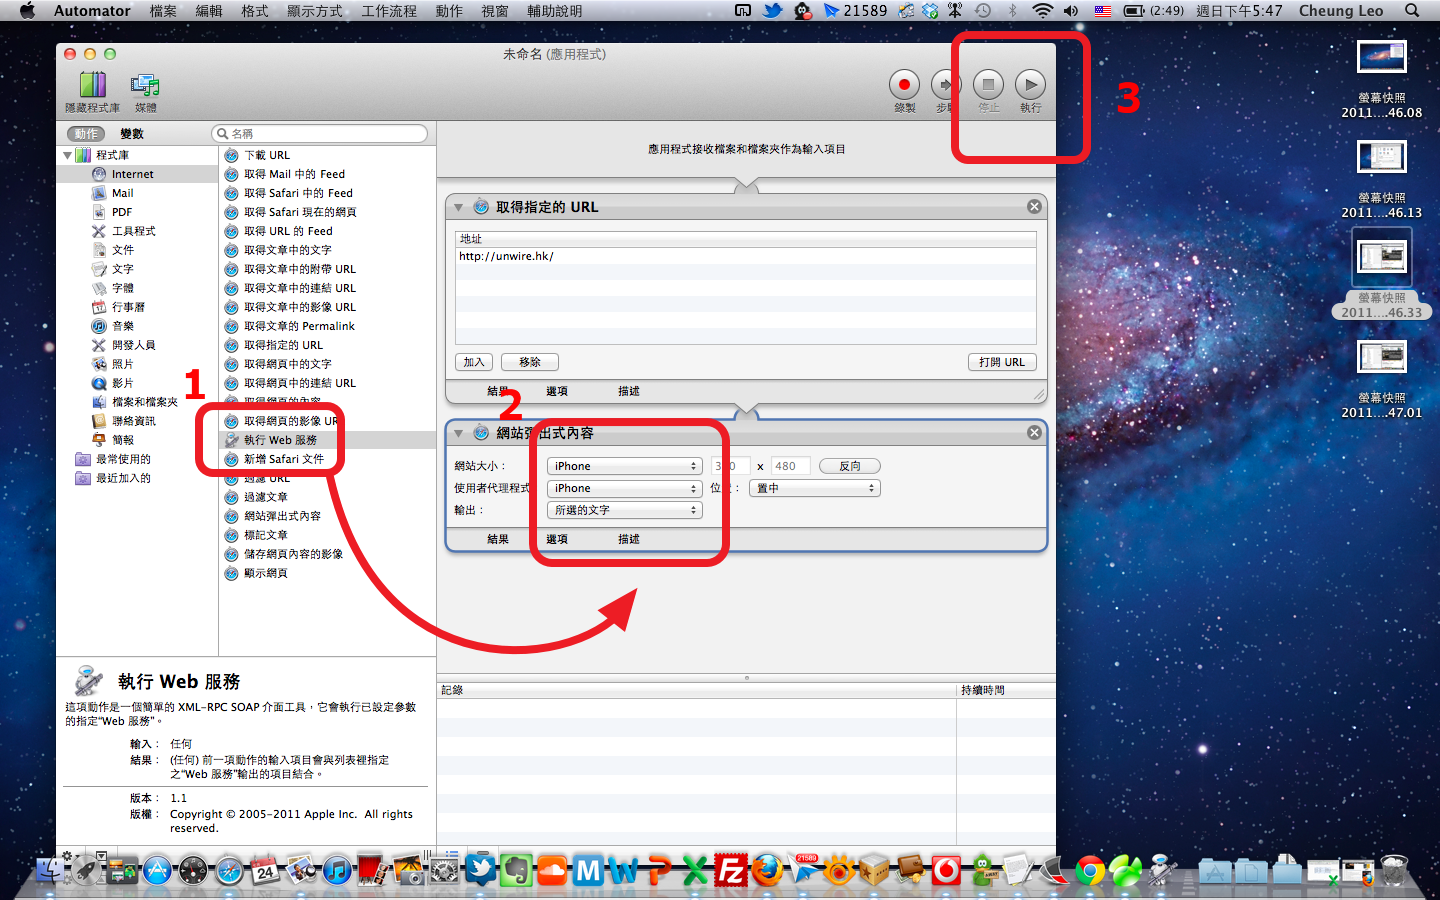1440x900 pixels.
Task: Open the 位置 置中 dropdown
Action: [x=815, y=488]
